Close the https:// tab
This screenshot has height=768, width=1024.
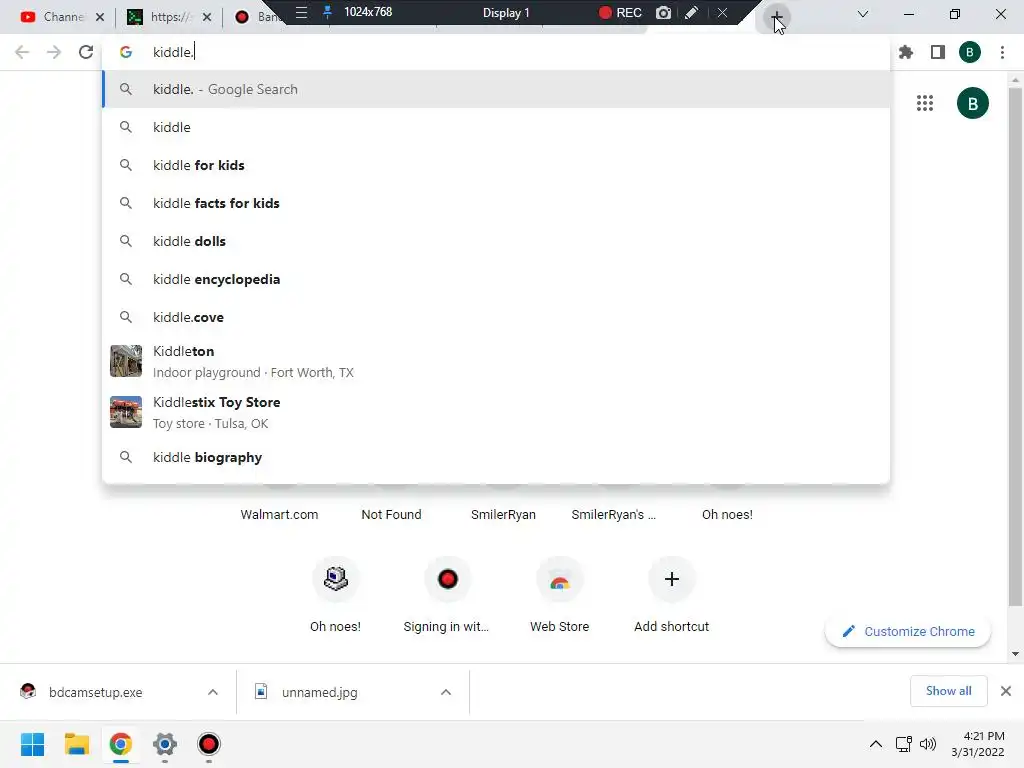(x=207, y=17)
